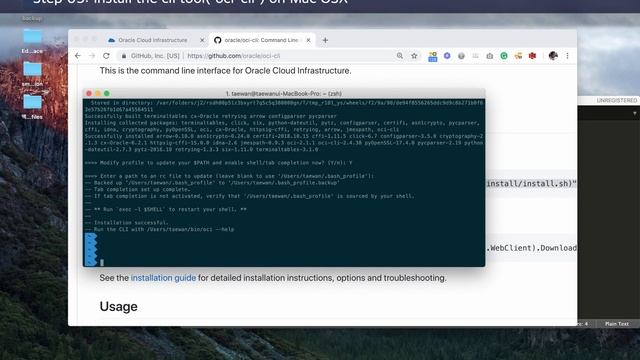Image resolution: width=640 pixels, height=360 pixels.
Task: Click install/install.sh code snippet
Action: pyautogui.click(x=531, y=184)
